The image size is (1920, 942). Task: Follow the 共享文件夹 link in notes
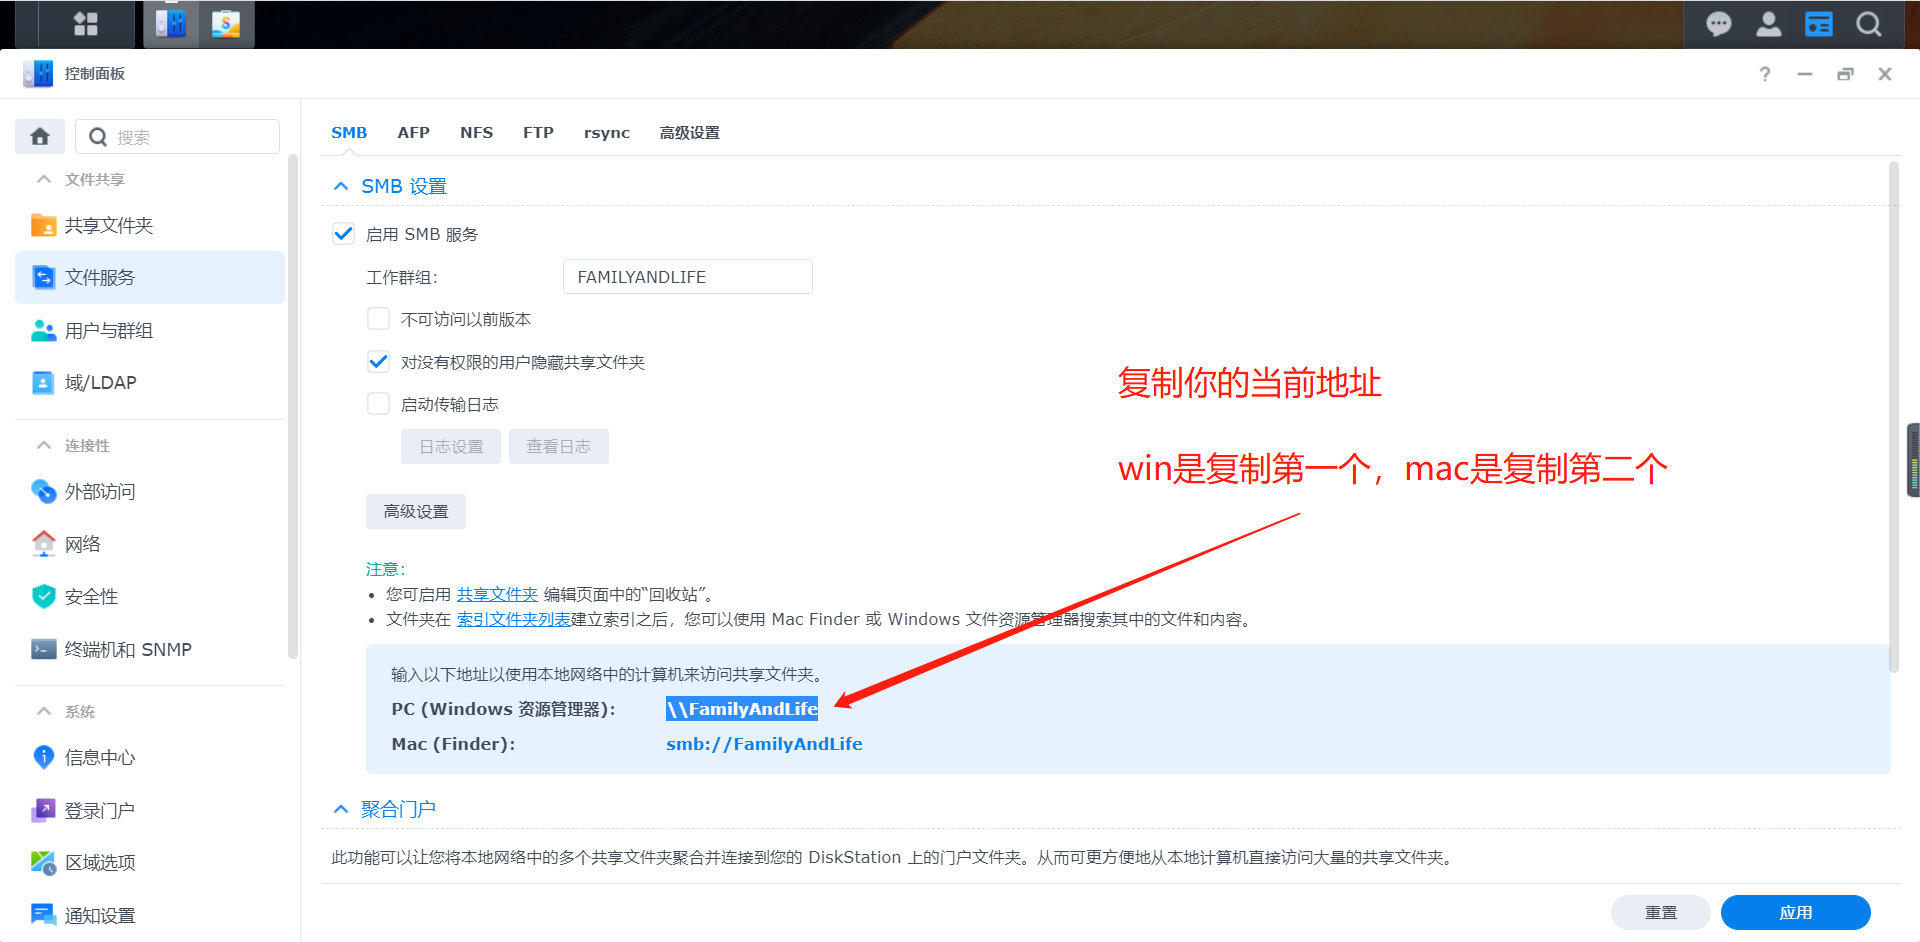497,594
